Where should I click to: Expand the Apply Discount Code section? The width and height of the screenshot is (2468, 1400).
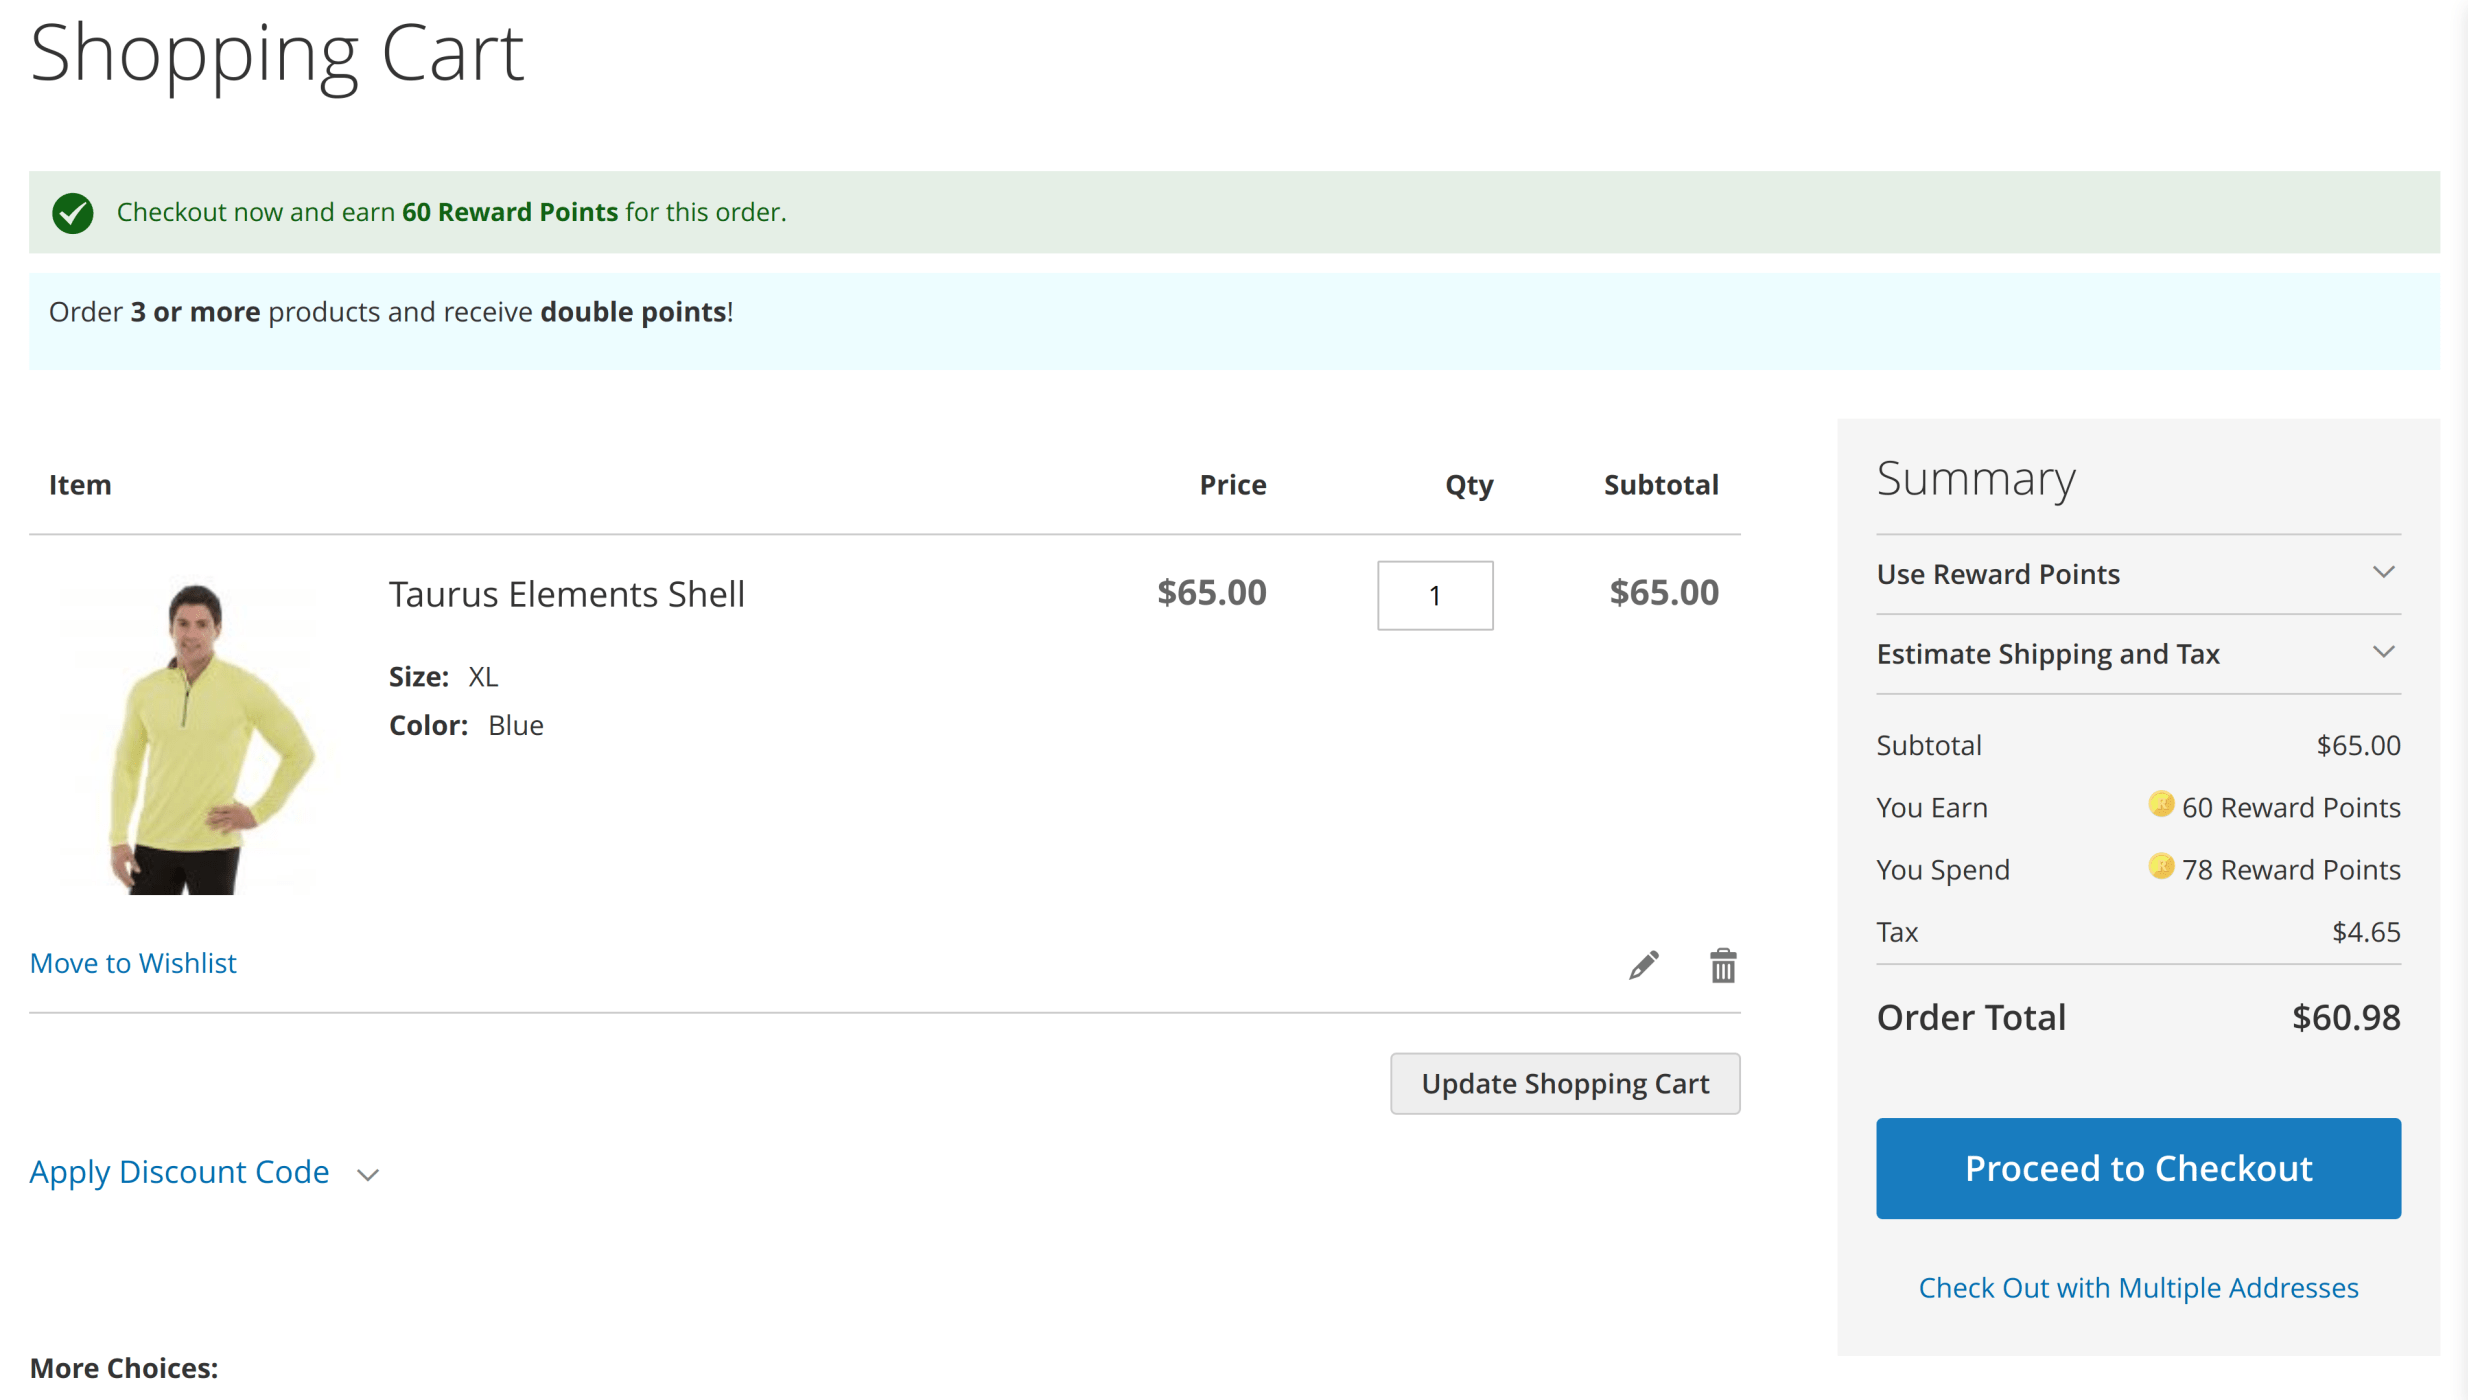(204, 1172)
